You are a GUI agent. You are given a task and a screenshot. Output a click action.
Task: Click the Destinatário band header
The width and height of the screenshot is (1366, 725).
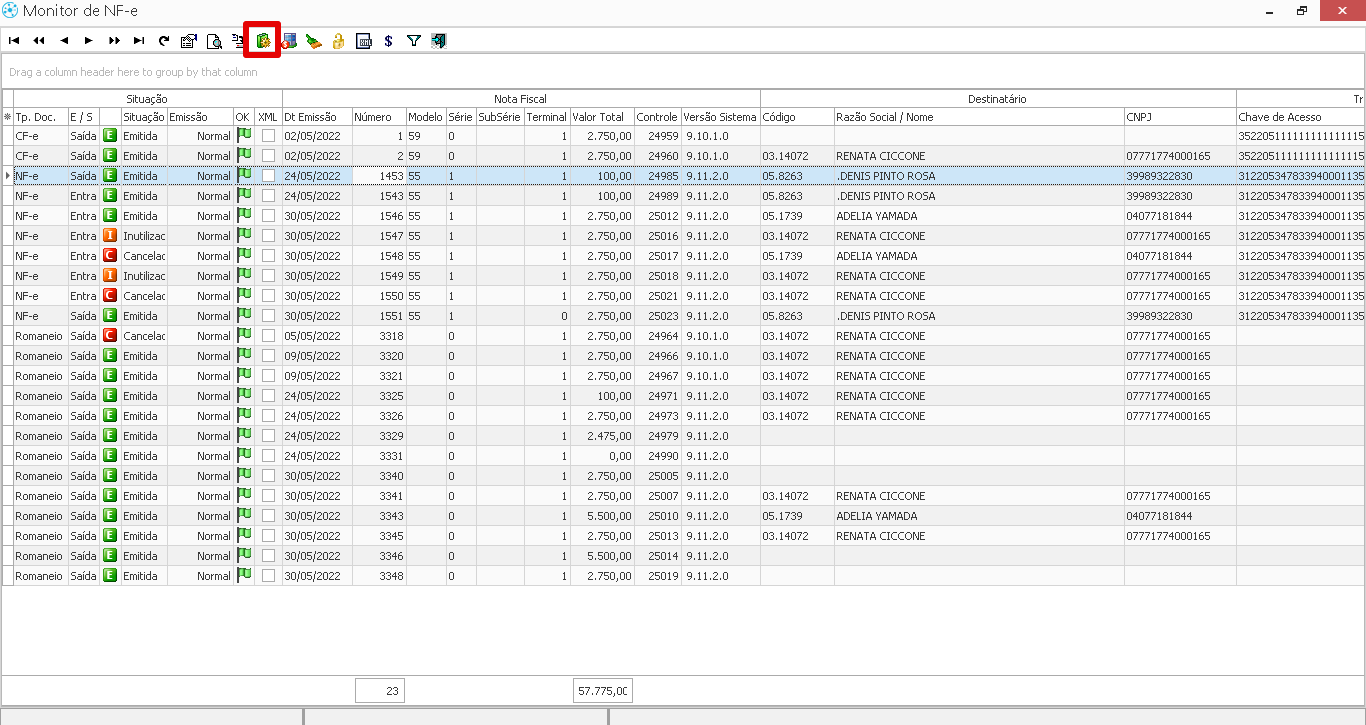pyautogui.click(x=997, y=99)
